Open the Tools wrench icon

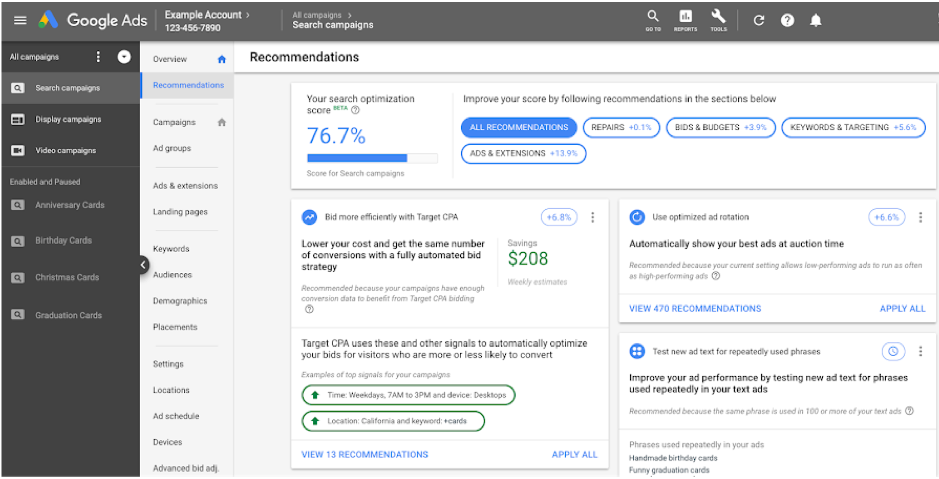(x=718, y=18)
